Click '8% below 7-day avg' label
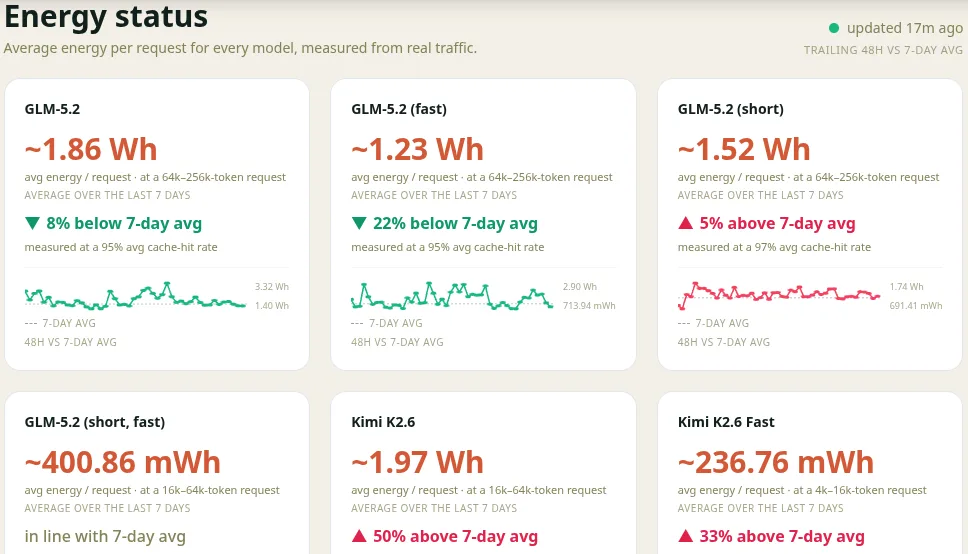The height and width of the screenshot is (554, 968). click(124, 224)
